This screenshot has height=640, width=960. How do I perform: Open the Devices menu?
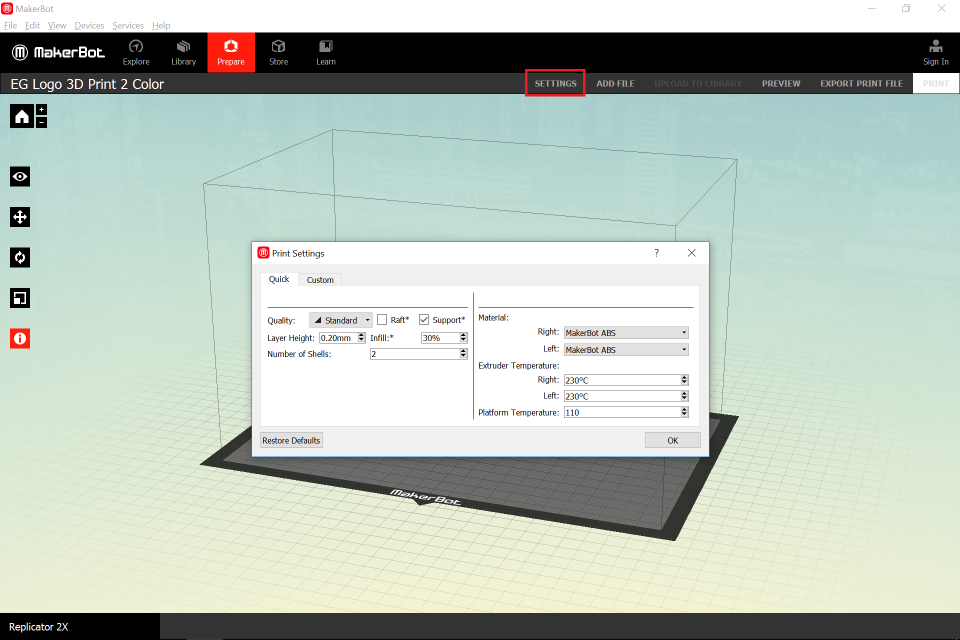click(x=89, y=26)
